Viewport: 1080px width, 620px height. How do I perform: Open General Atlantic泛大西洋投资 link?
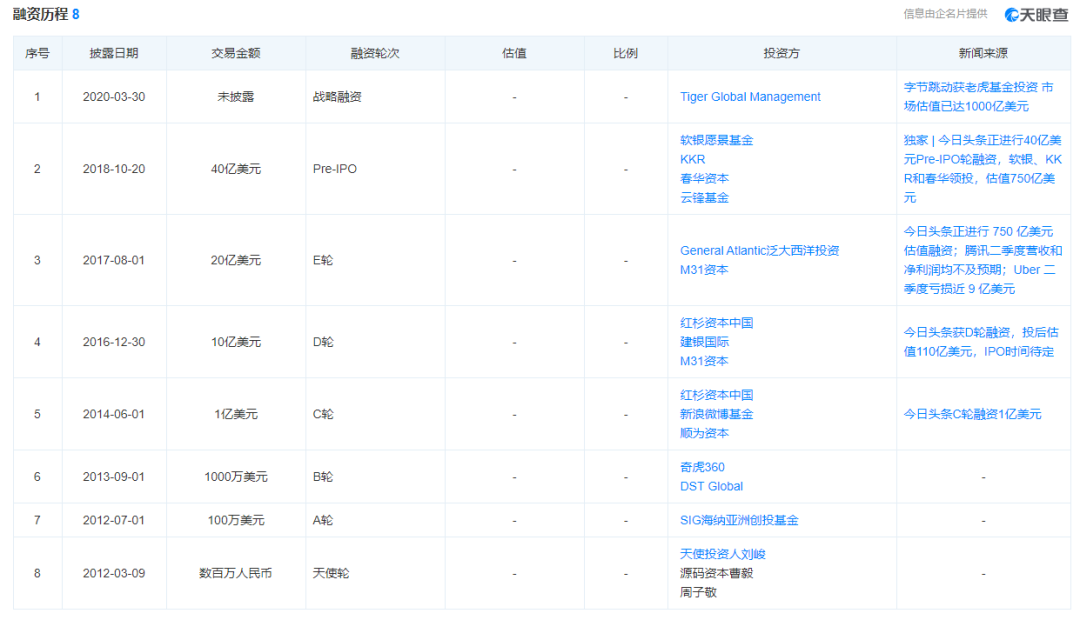pos(759,251)
